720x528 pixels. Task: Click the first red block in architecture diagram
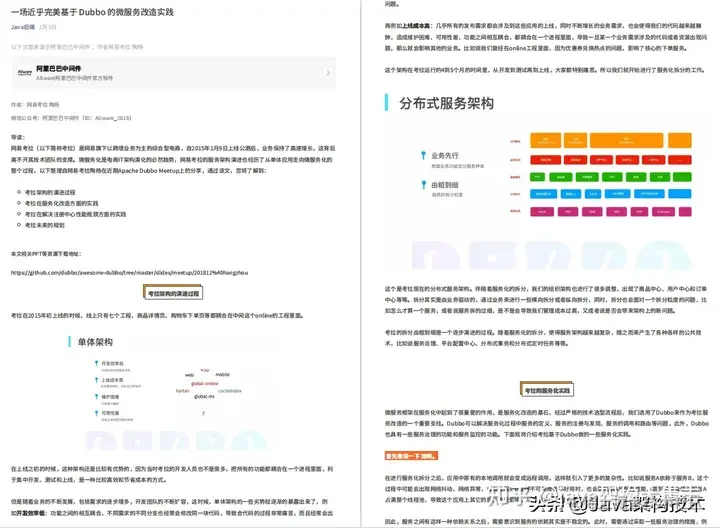click(x=546, y=160)
